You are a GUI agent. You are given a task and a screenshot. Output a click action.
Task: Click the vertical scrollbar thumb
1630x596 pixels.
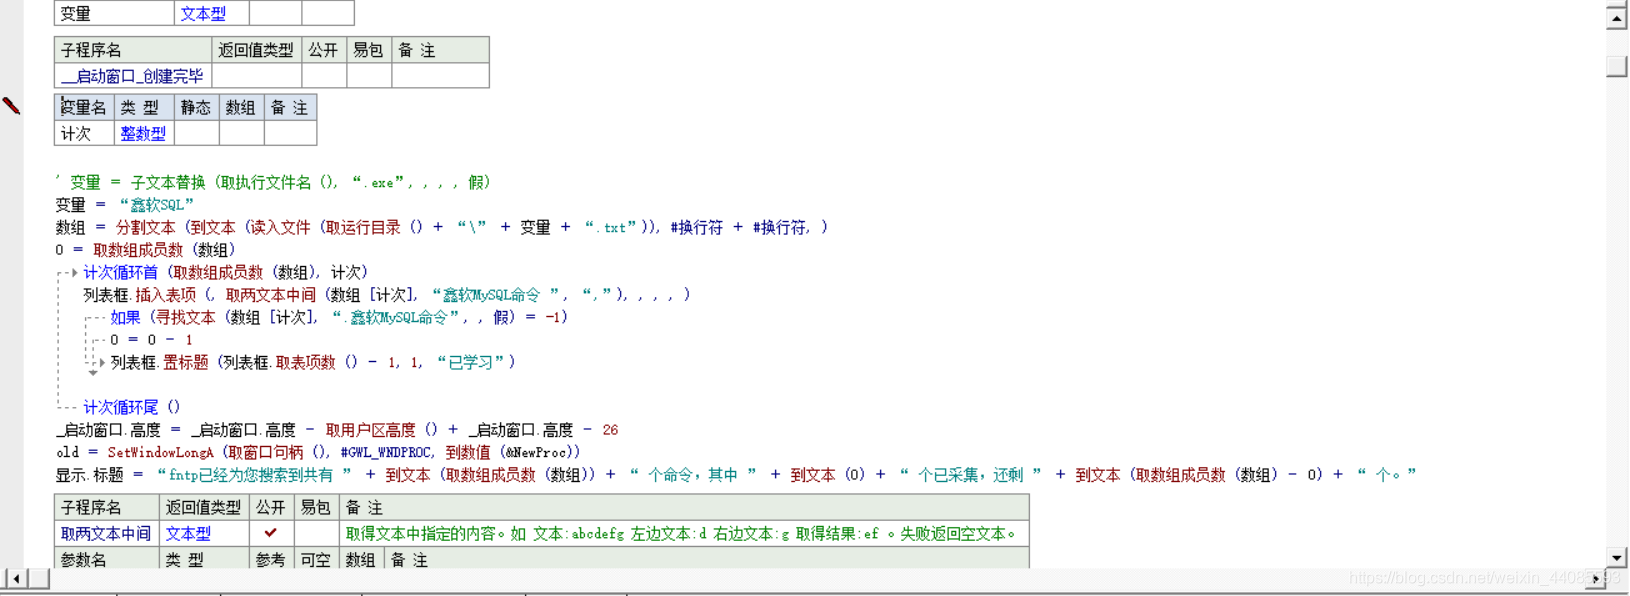point(1617,66)
